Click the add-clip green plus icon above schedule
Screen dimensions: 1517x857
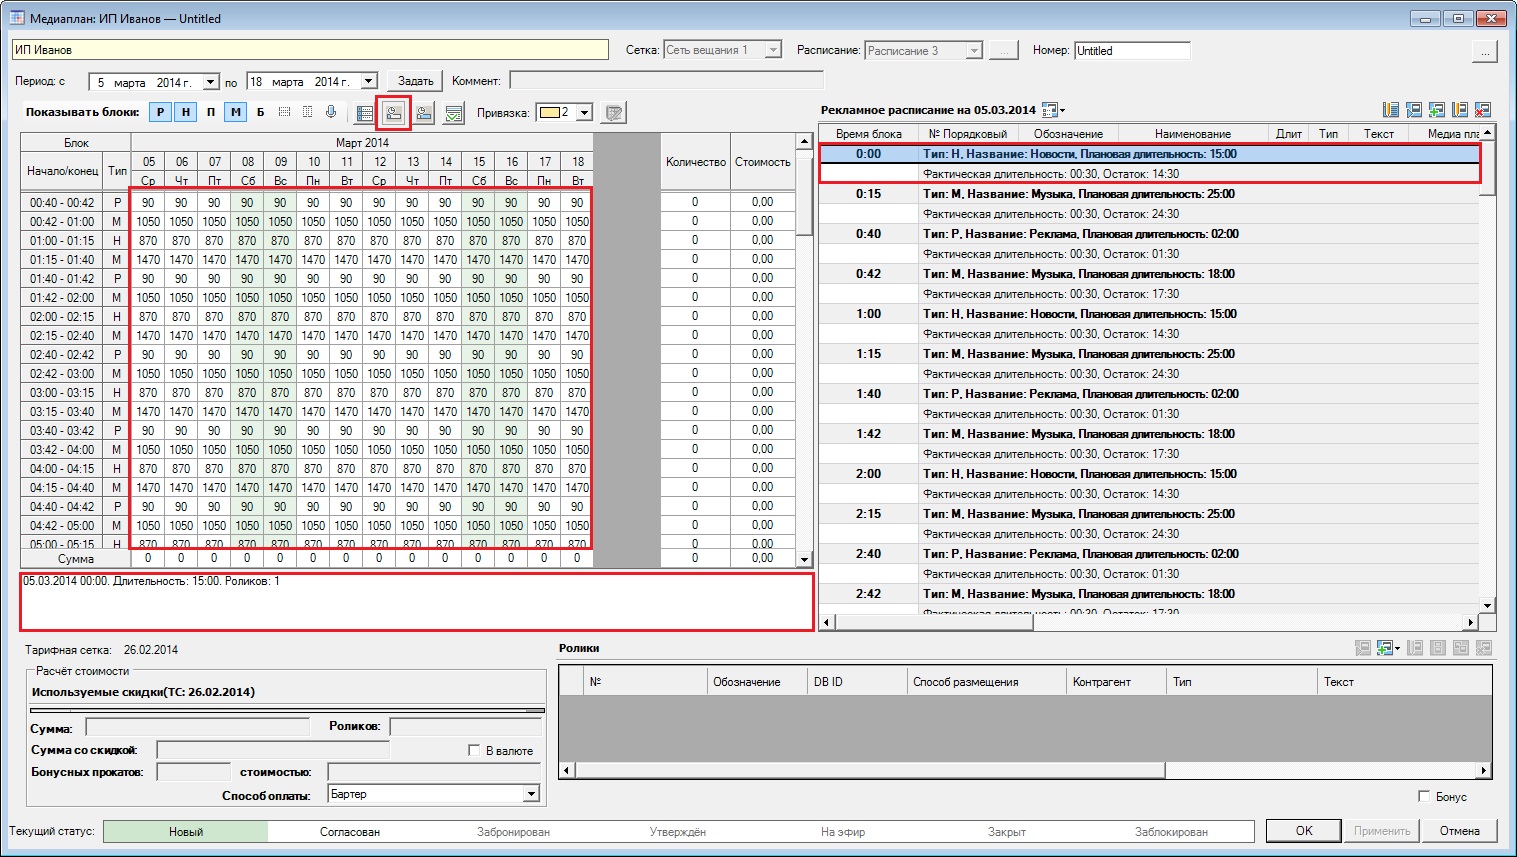pyautogui.click(x=1437, y=110)
